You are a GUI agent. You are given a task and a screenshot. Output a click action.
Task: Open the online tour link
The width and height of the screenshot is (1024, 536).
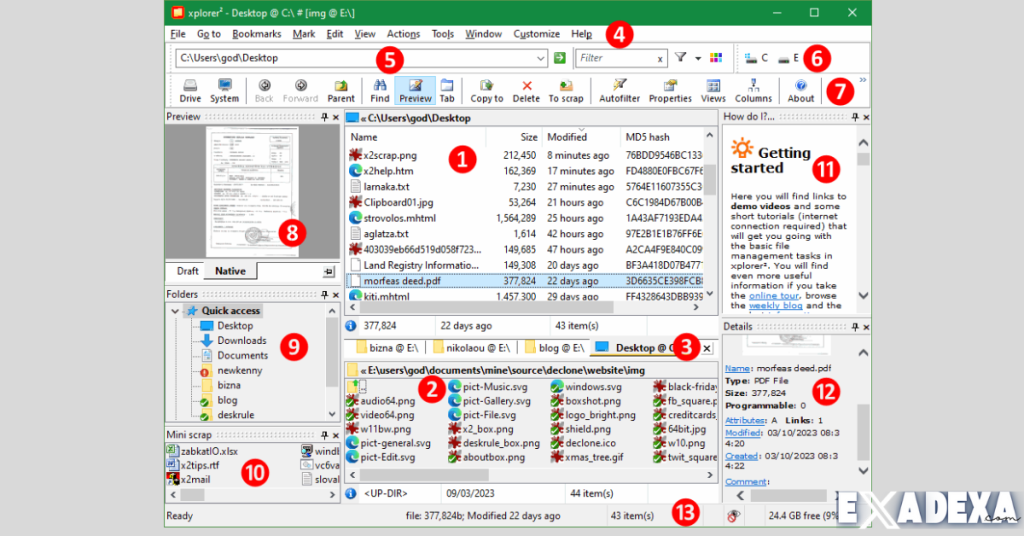pyautogui.click(x=774, y=296)
